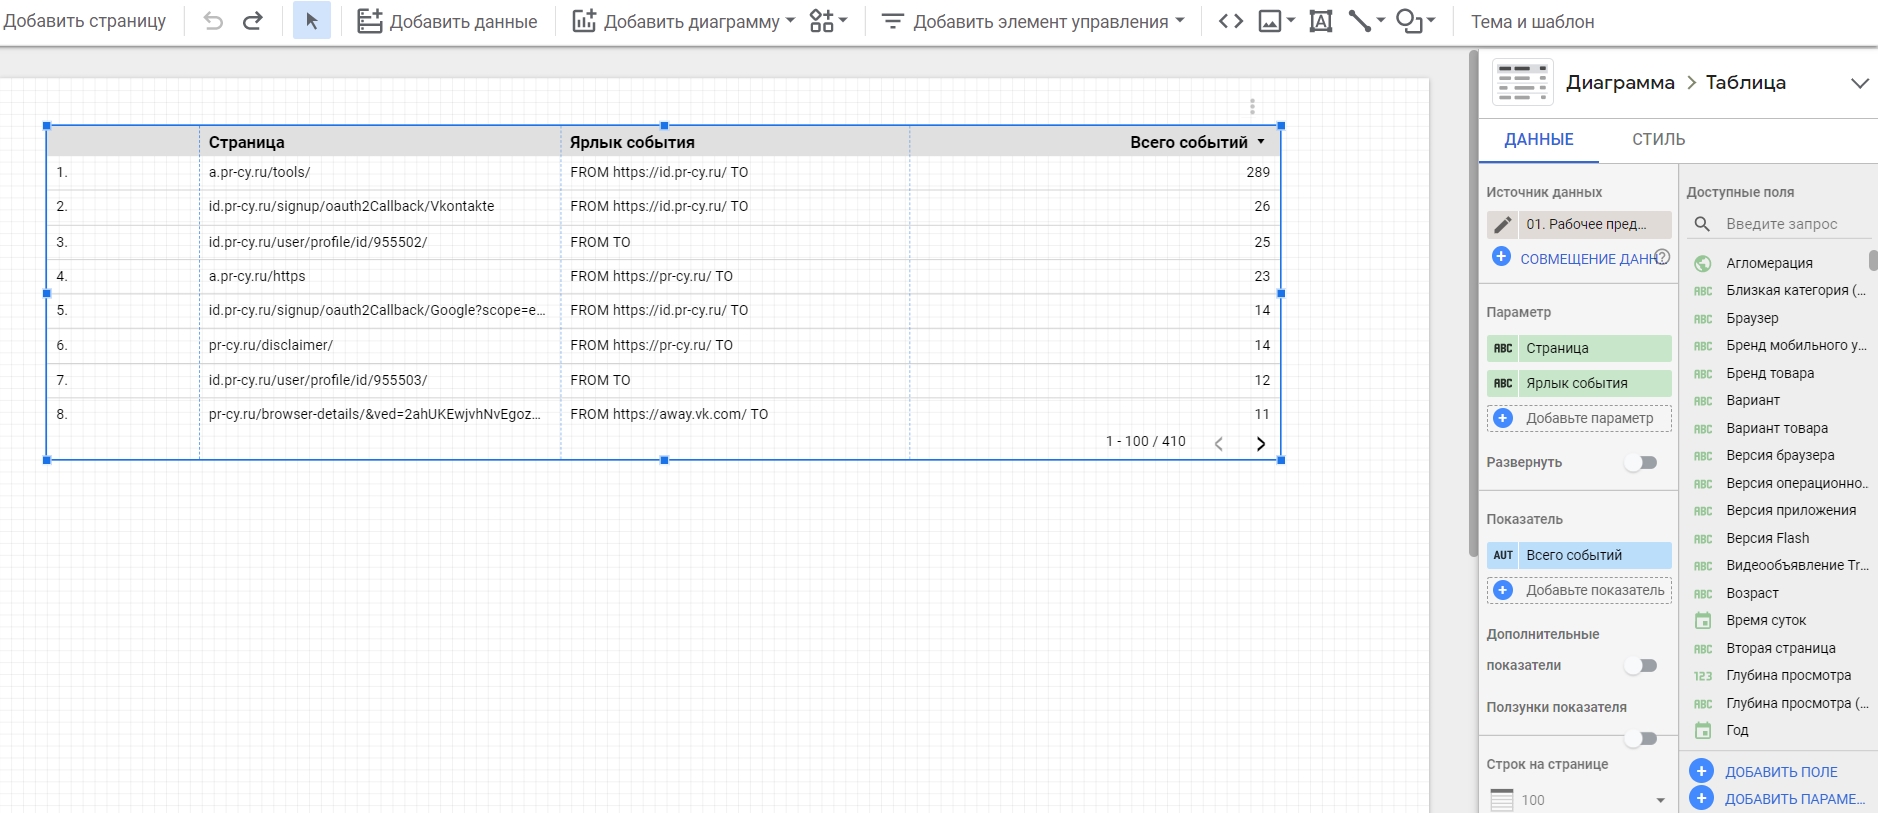This screenshot has width=1878, height=813.
Task: Click СОВМЕЩЕНИЕ ДАННЫХ link
Action: [1588, 259]
